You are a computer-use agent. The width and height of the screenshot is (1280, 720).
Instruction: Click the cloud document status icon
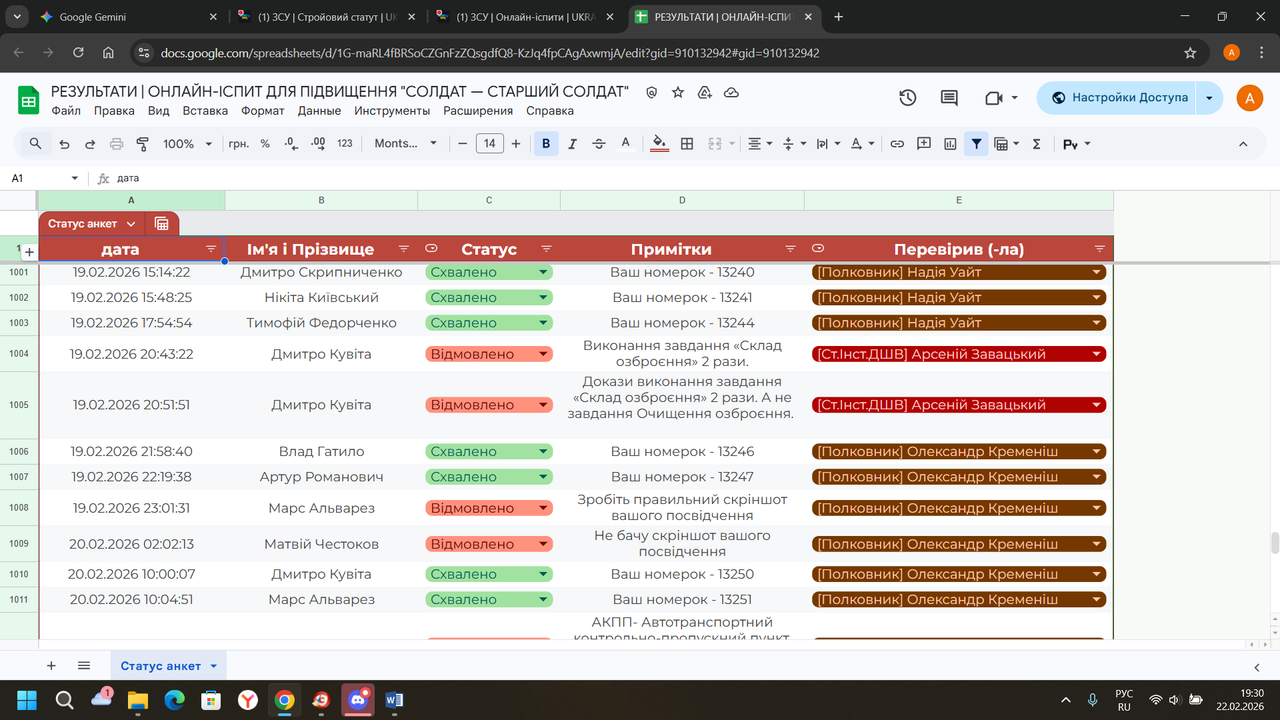pos(731,92)
